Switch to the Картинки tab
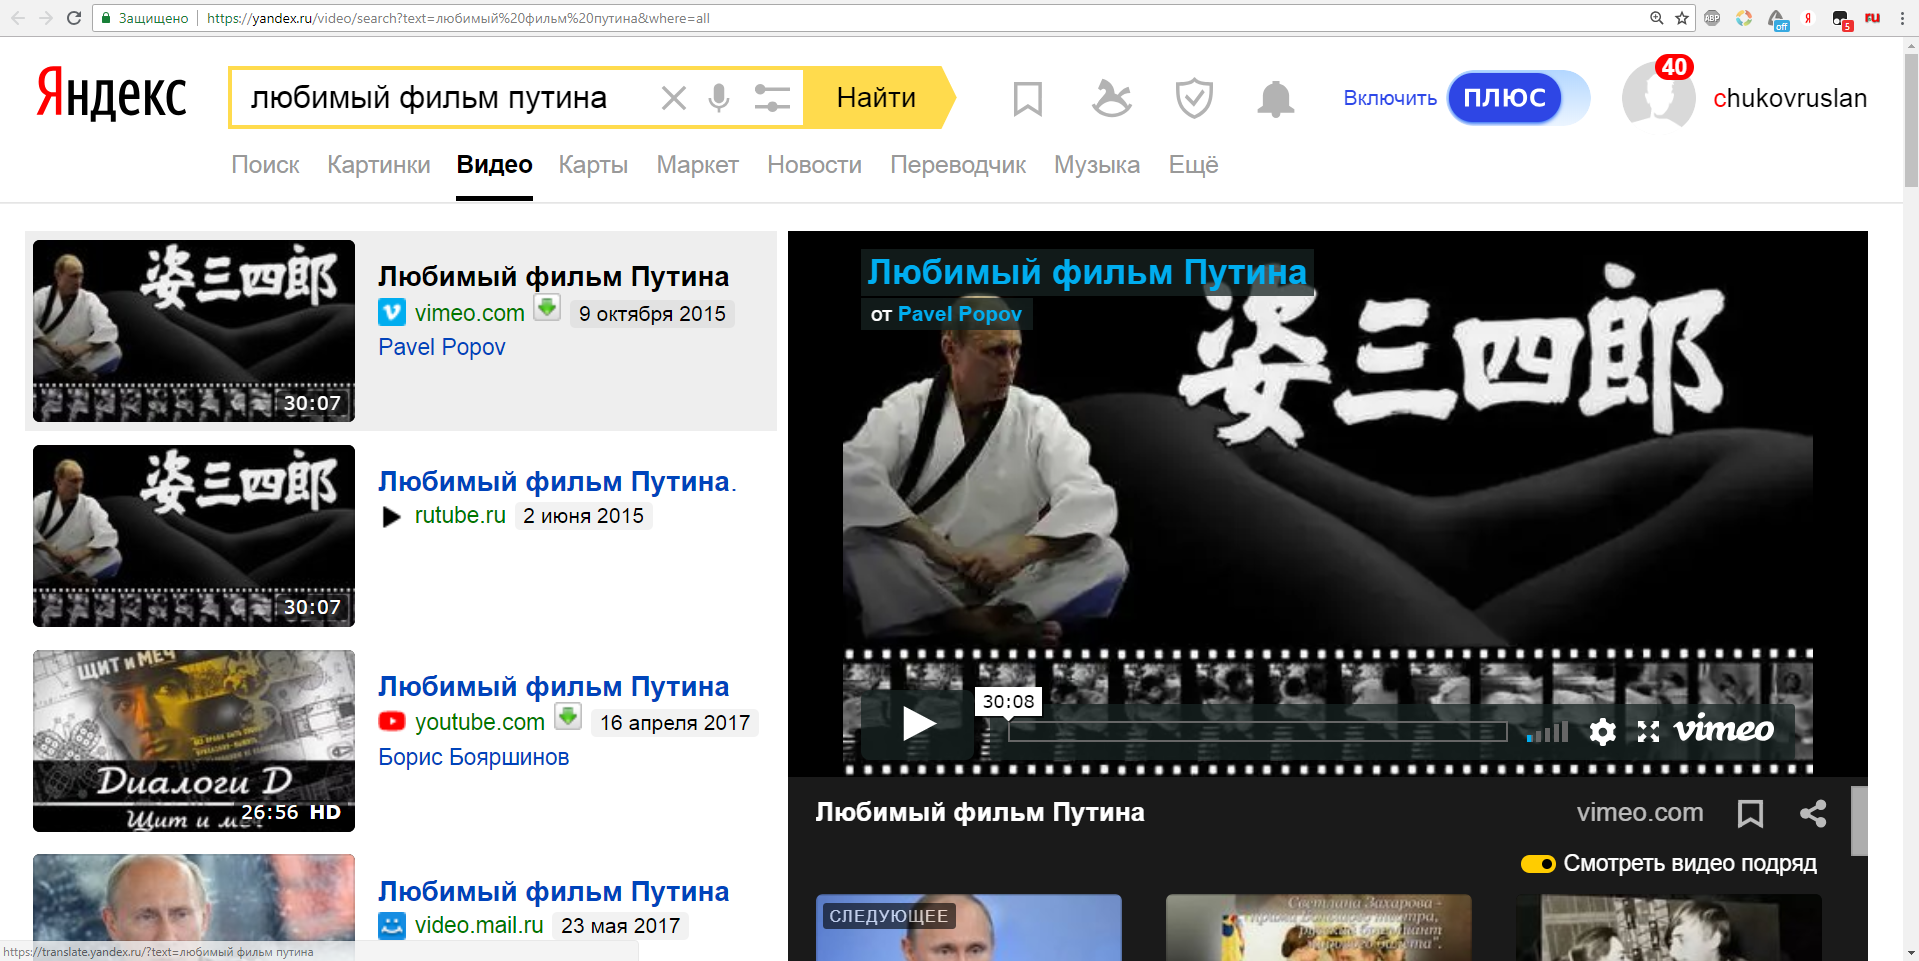 (x=378, y=165)
